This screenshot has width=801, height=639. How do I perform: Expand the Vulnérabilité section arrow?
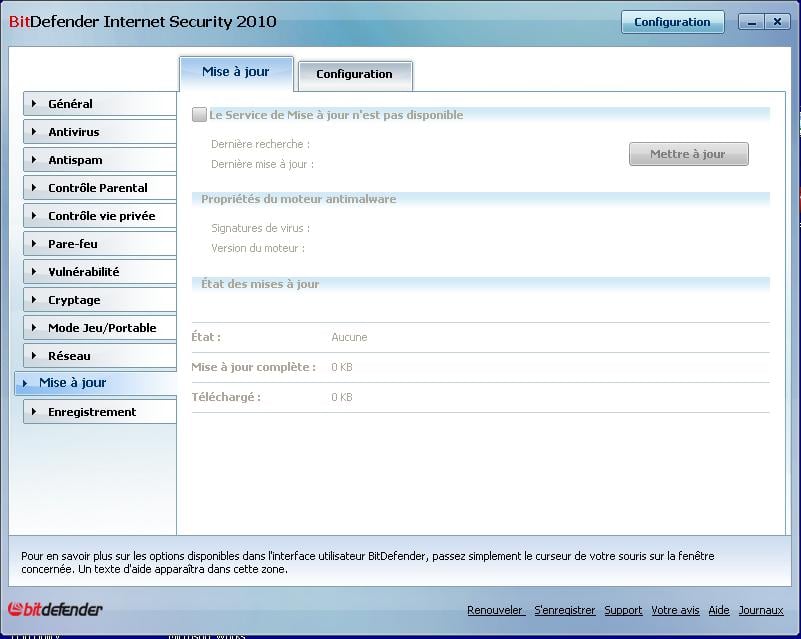point(34,272)
